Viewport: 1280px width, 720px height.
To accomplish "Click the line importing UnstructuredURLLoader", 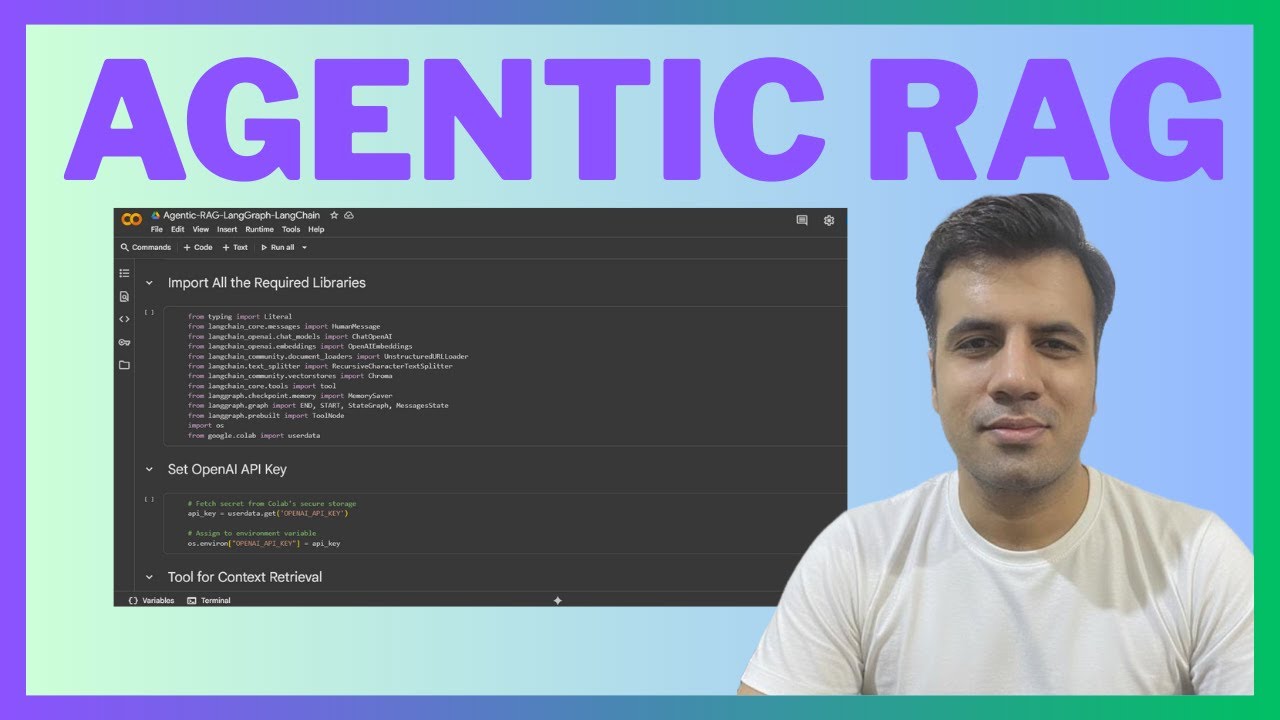I will (x=328, y=356).
